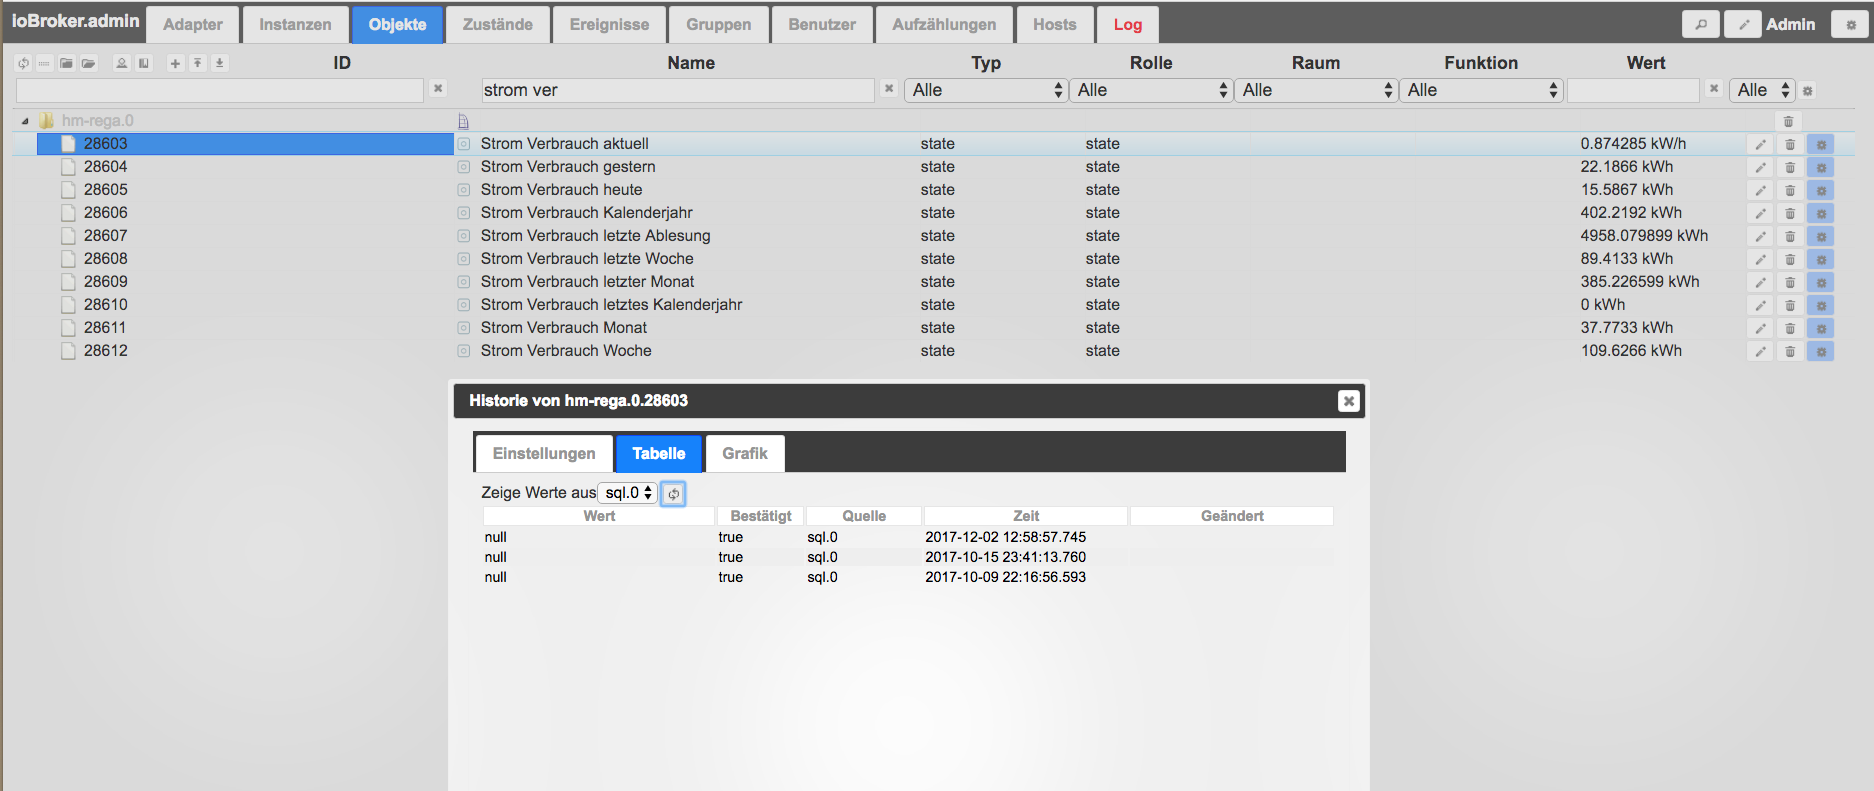This screenshot has height=791, width=1874.
Task: Edit the 'Strom Verbrauch letzter Monat' object
Action: (x=1760, y=282)
